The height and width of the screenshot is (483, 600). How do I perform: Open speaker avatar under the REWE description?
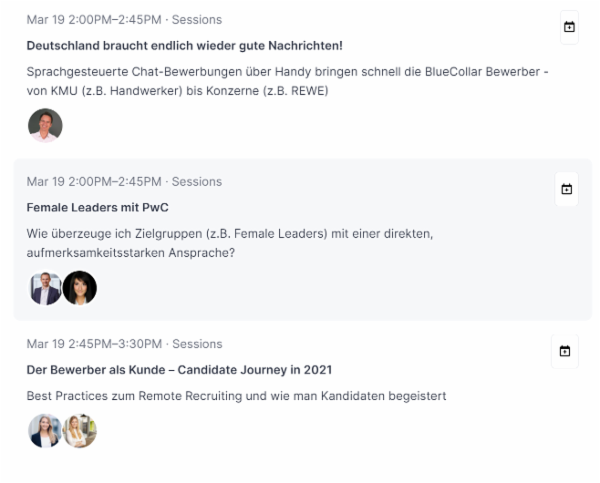(x=45, y=126)
